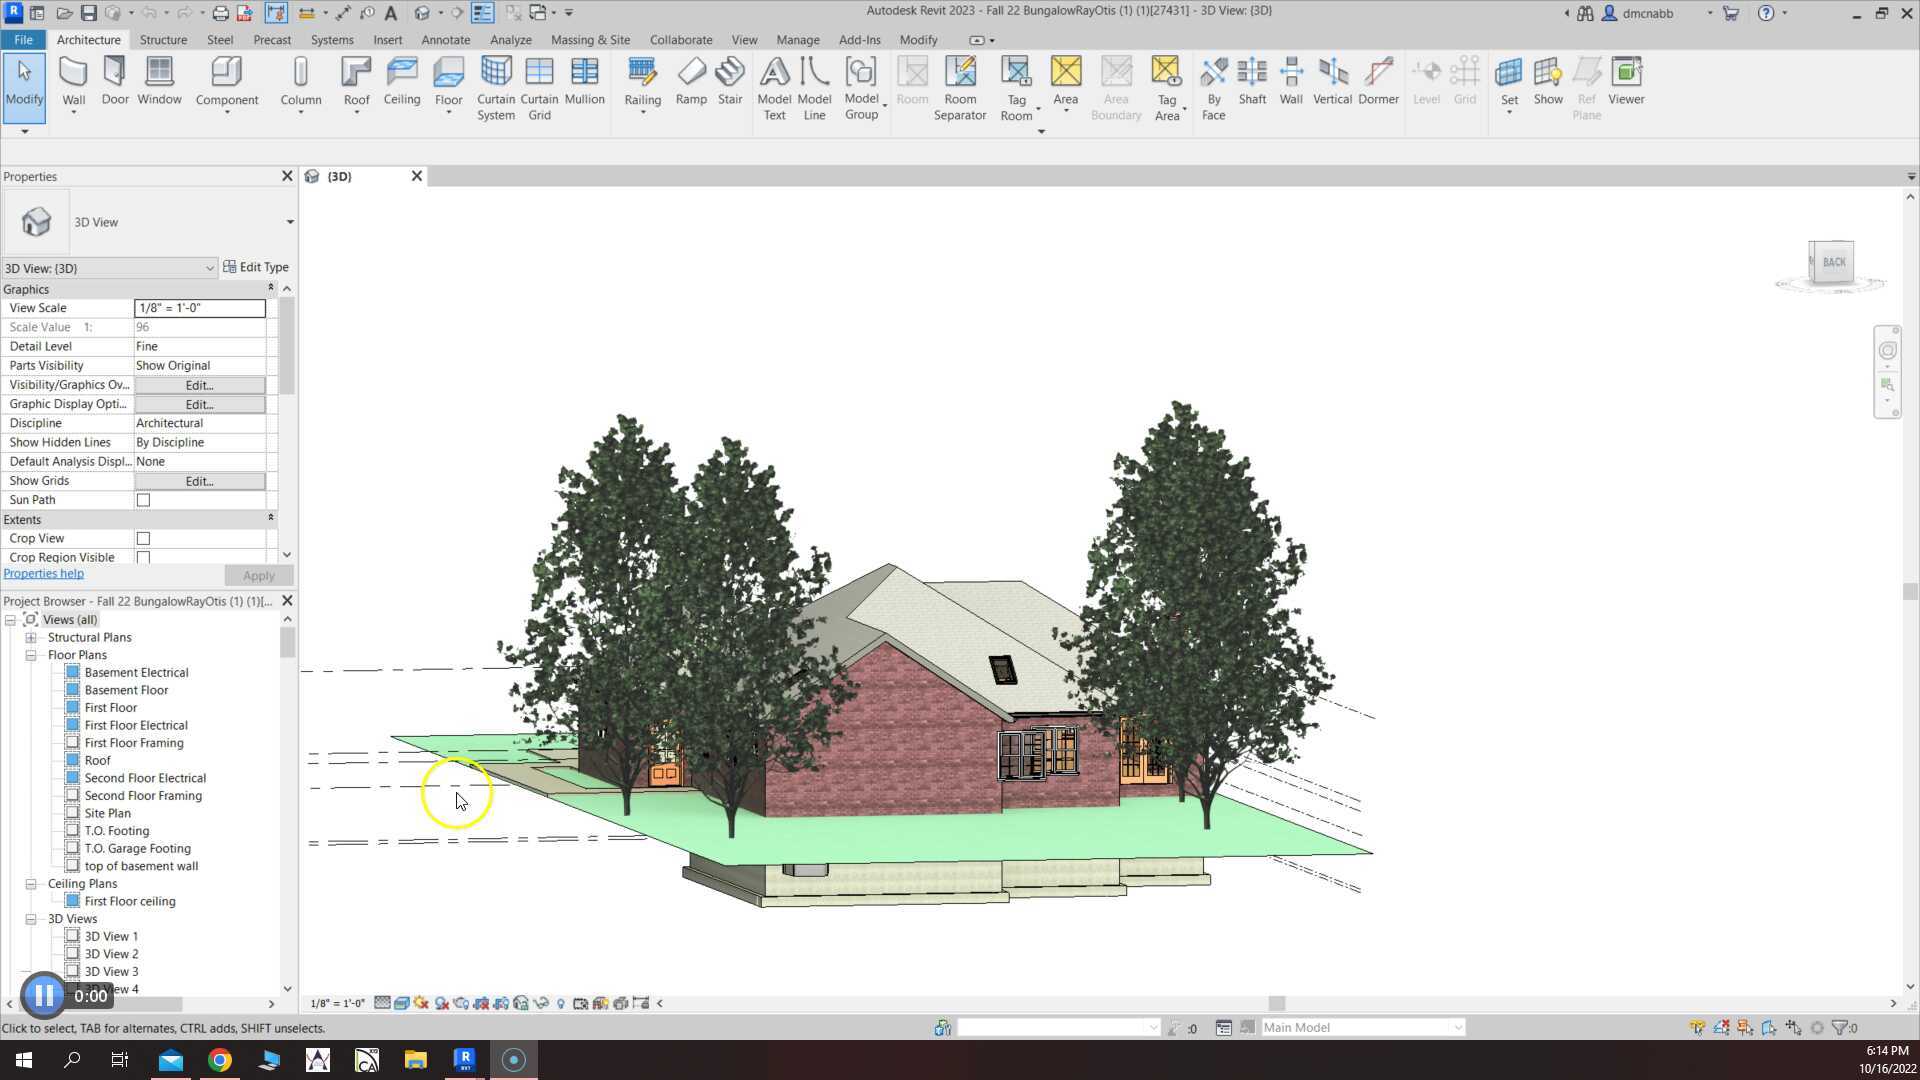
Task: Open the Properties help link
Action: (x=44, y=574)
